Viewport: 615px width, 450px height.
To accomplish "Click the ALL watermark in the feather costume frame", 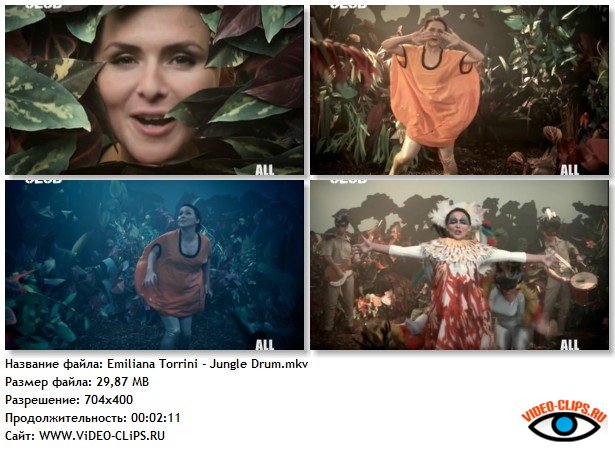I will tap(570, 345).
